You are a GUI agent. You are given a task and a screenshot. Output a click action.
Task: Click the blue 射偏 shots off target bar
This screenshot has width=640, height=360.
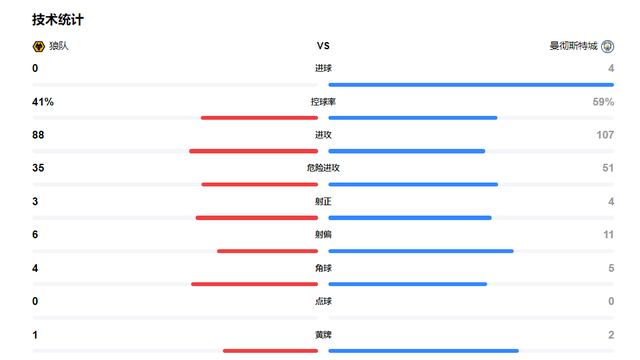421,251
